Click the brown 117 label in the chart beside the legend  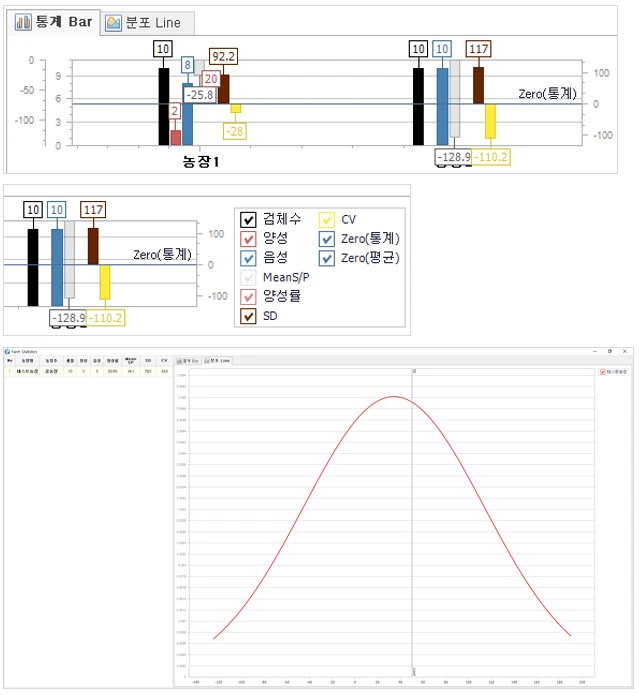coord(93,210)
